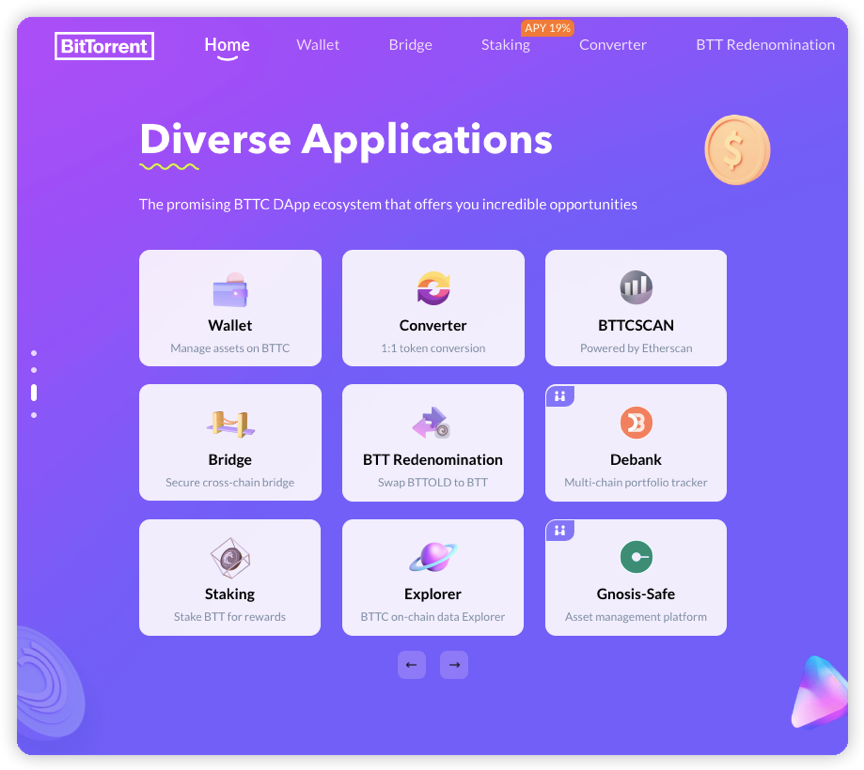Go to next applications page arrow
The height and width of the screenshot is (770, 864).
(x=454, y=665)
